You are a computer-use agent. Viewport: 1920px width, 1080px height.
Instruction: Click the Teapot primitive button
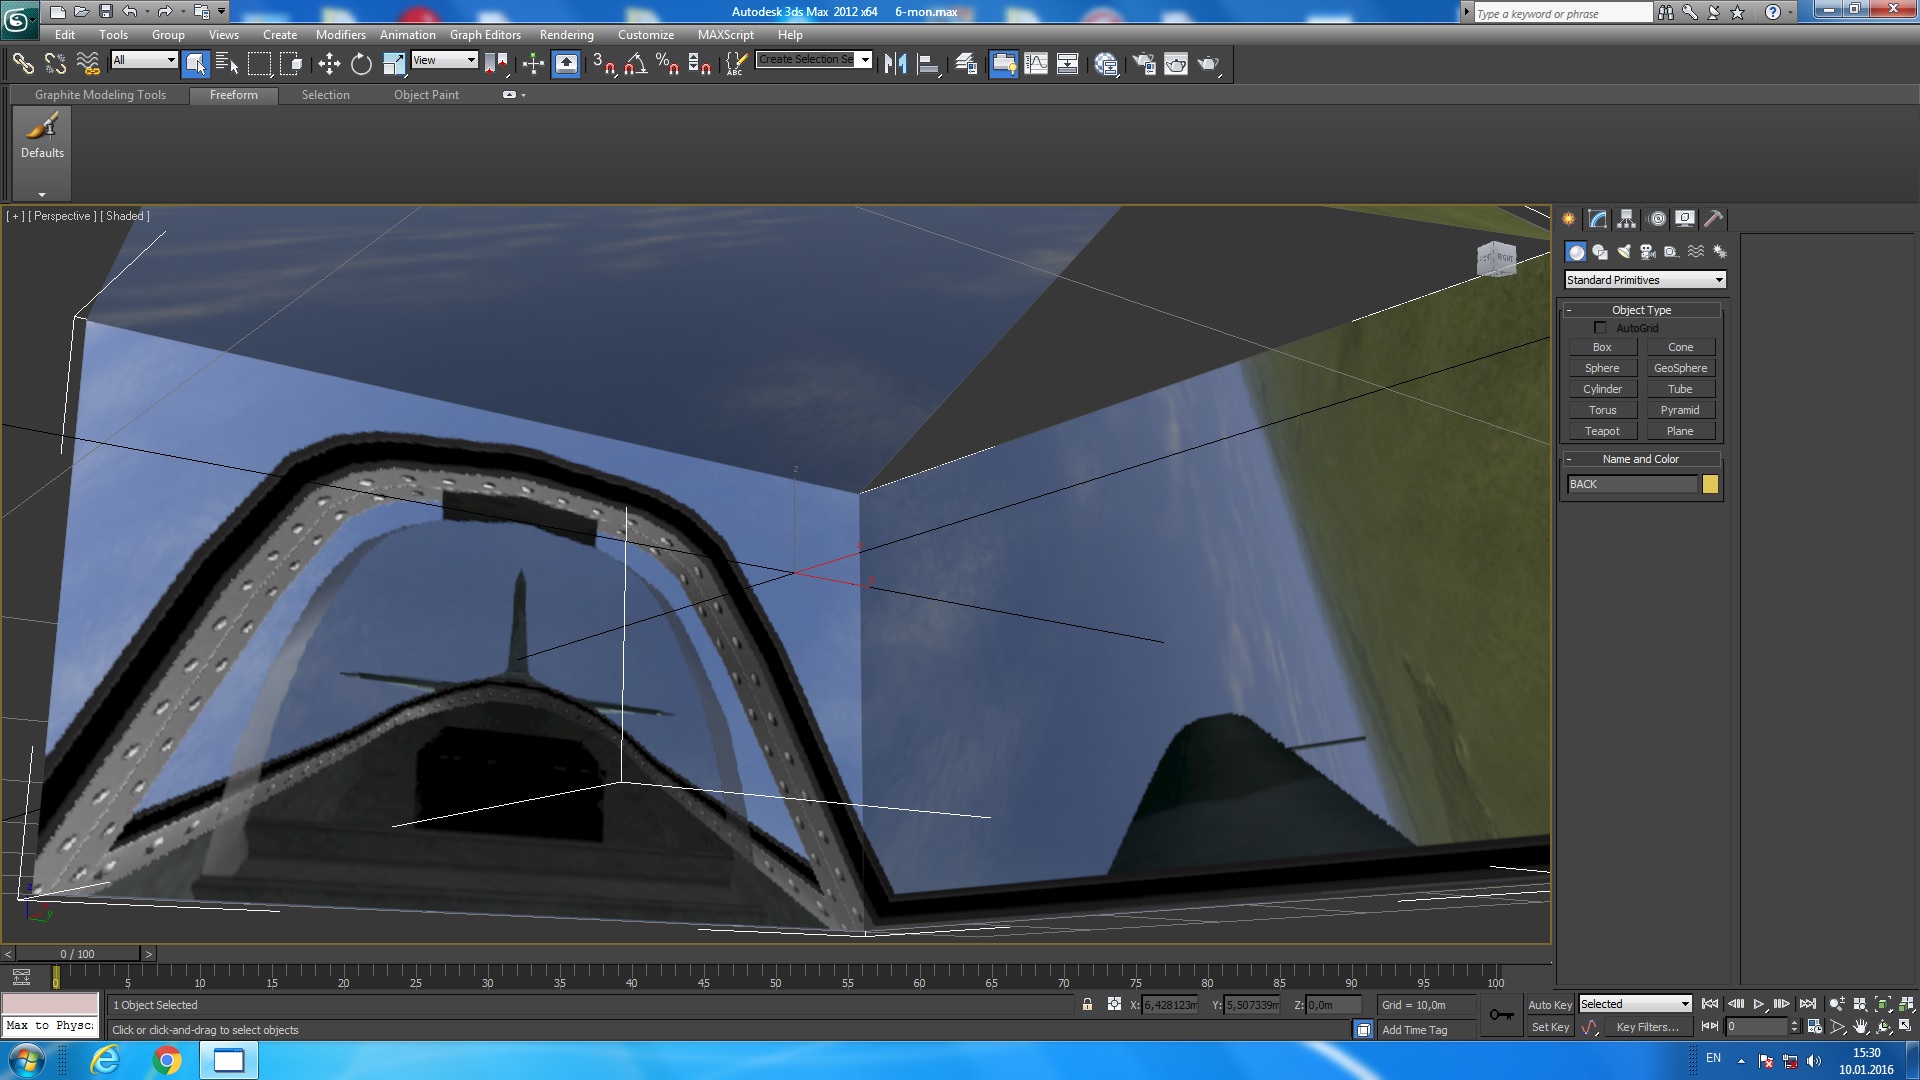pyautogui.click(x=1601, y=431)
